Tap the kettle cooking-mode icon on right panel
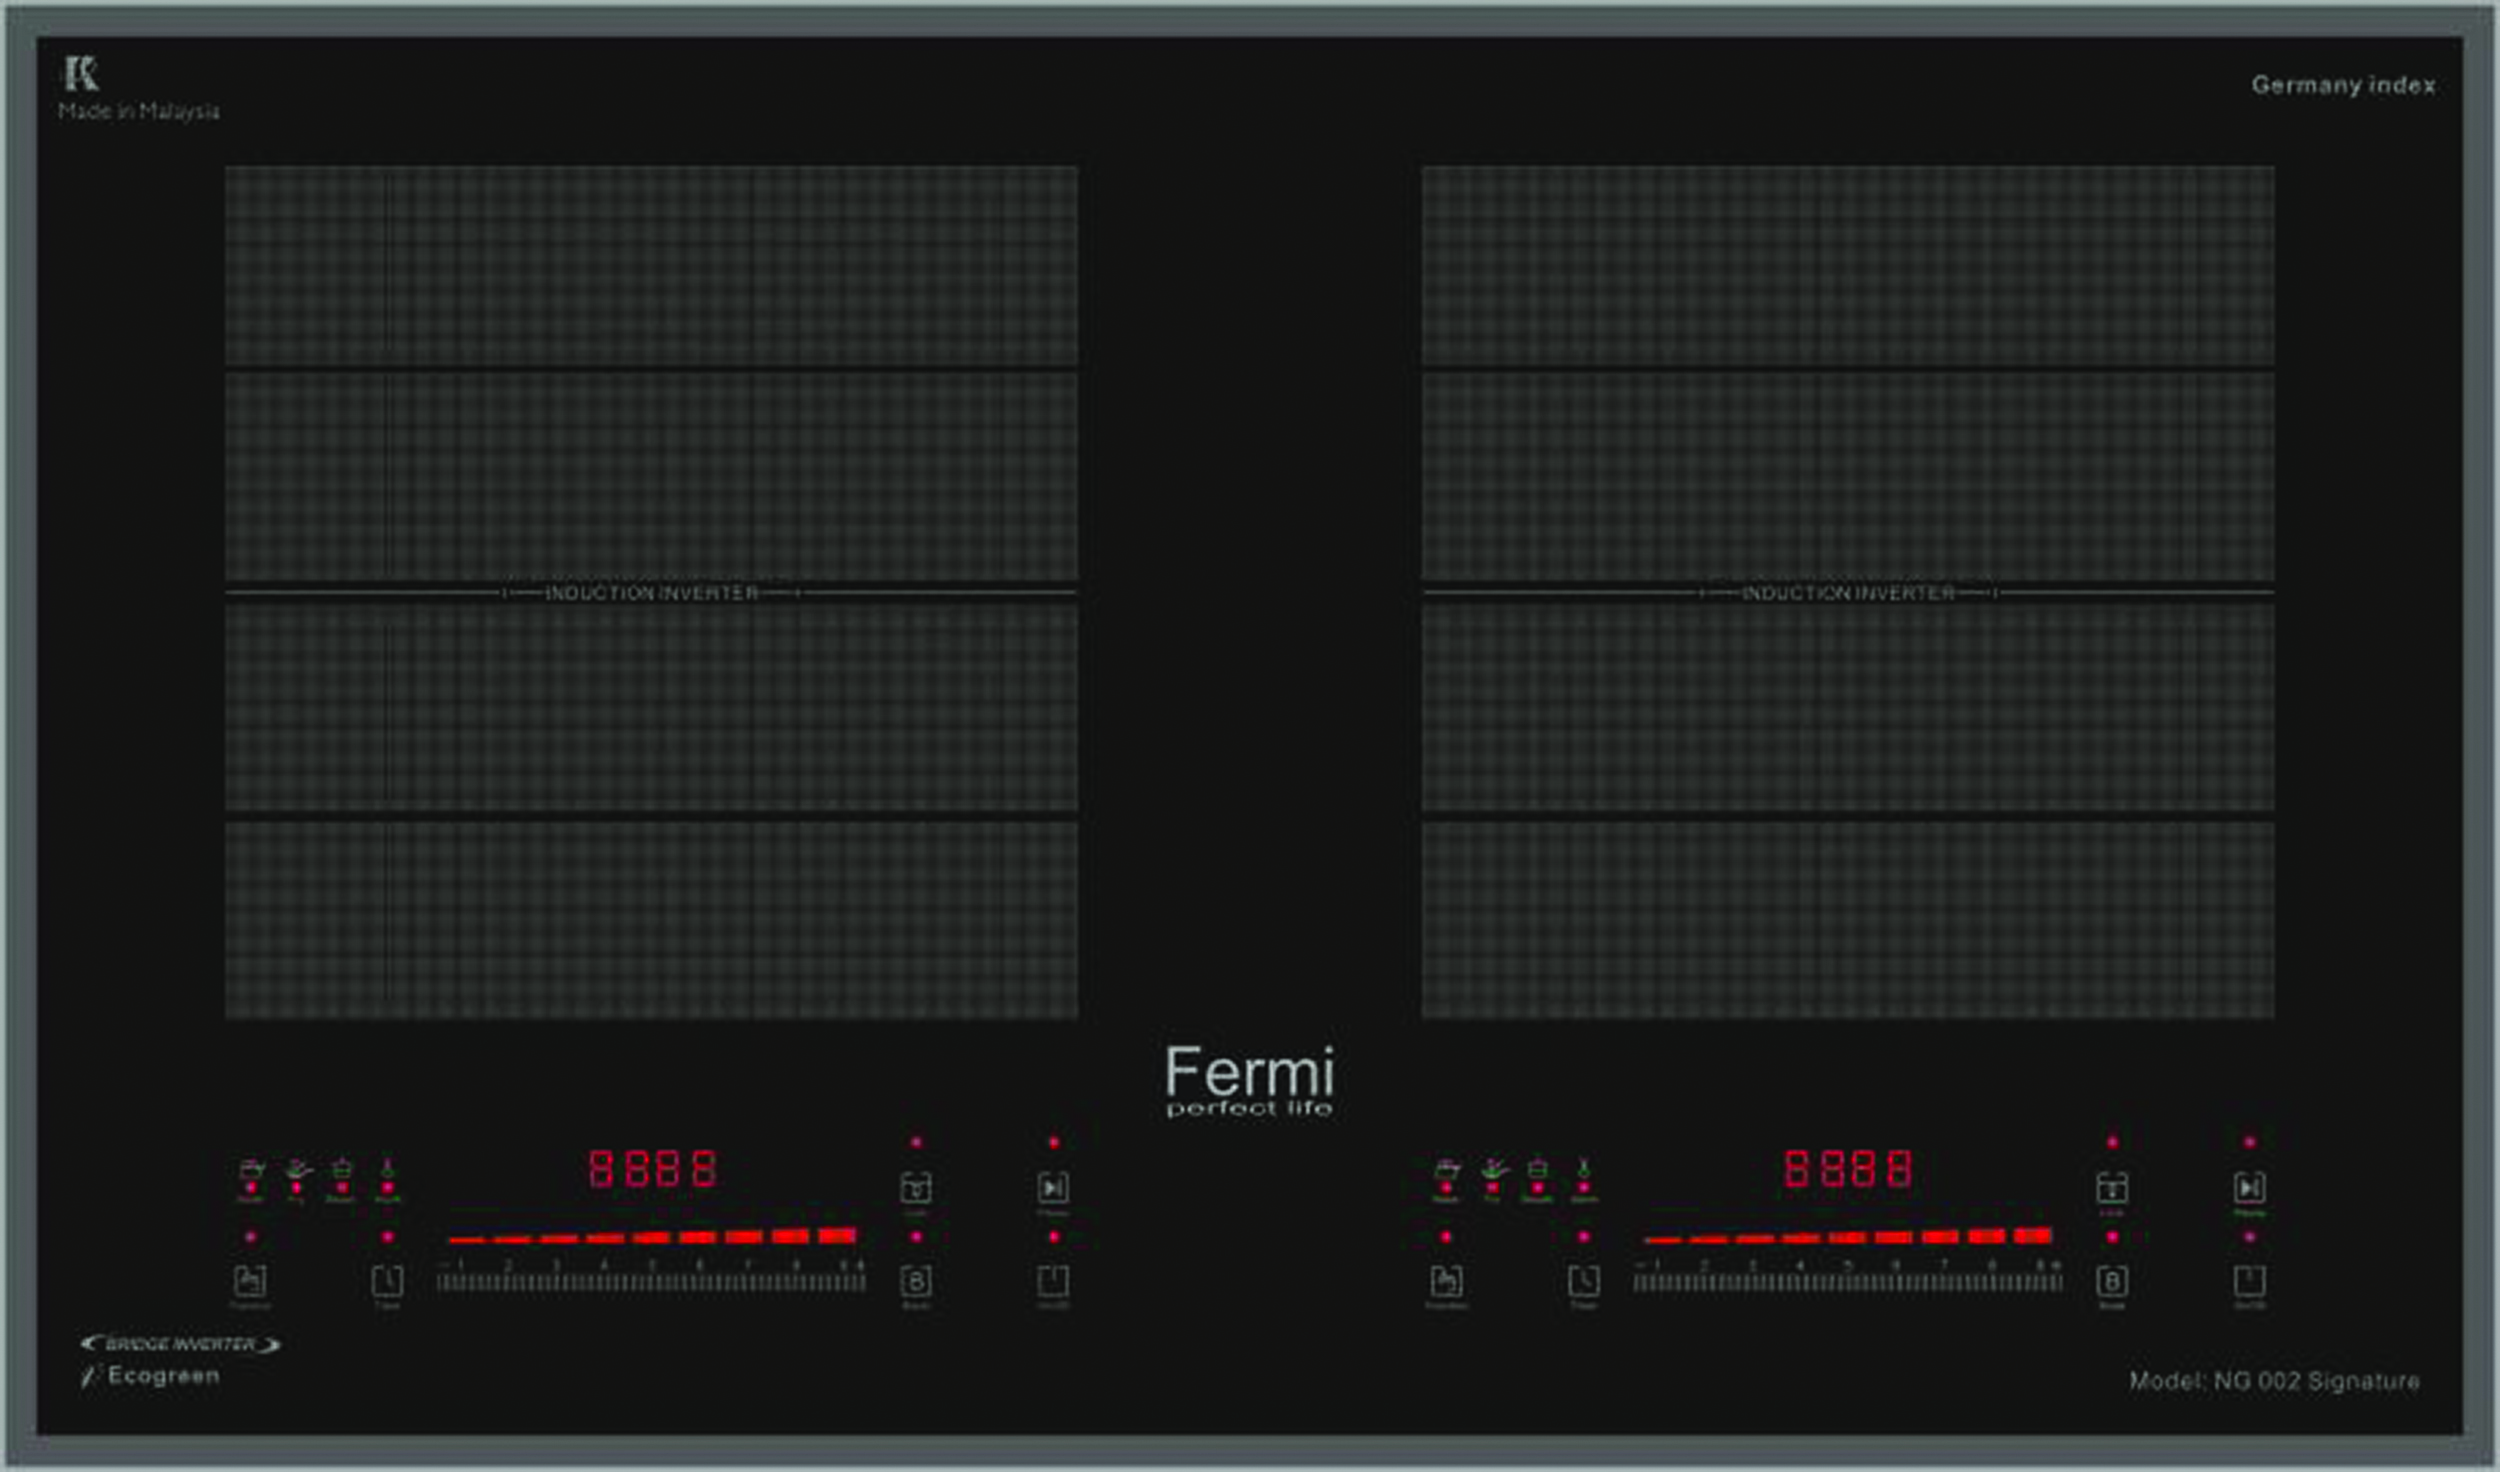The image size is (2500, 1472). pos(1446,1170)
